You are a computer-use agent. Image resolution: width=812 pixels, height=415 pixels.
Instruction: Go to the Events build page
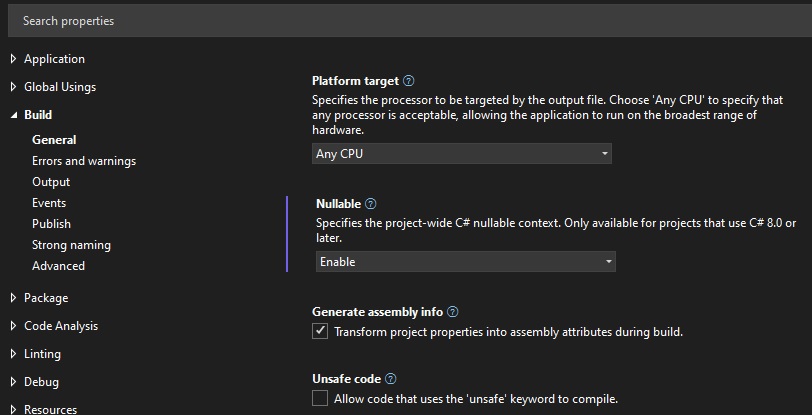(49, 203)
